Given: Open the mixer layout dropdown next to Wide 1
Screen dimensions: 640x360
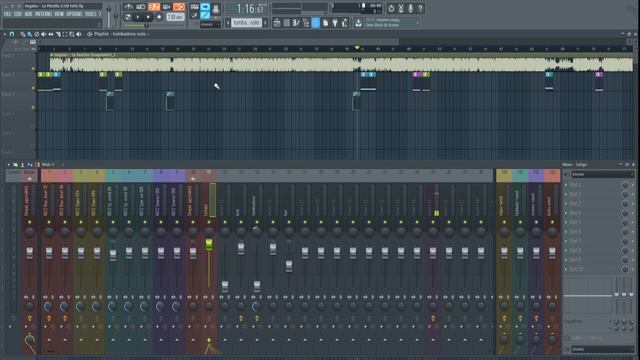Looking at the screenshot, I should click(62, 164).
